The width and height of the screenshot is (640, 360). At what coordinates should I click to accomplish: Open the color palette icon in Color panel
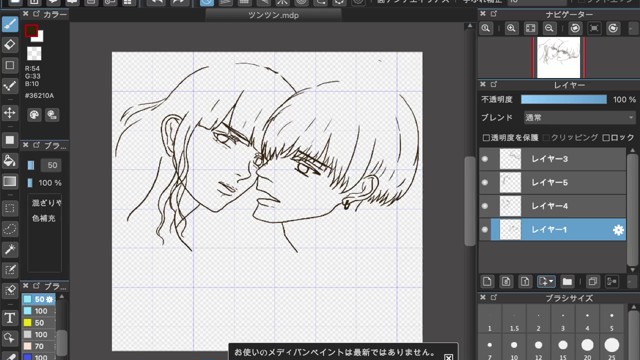coord(34,115)
